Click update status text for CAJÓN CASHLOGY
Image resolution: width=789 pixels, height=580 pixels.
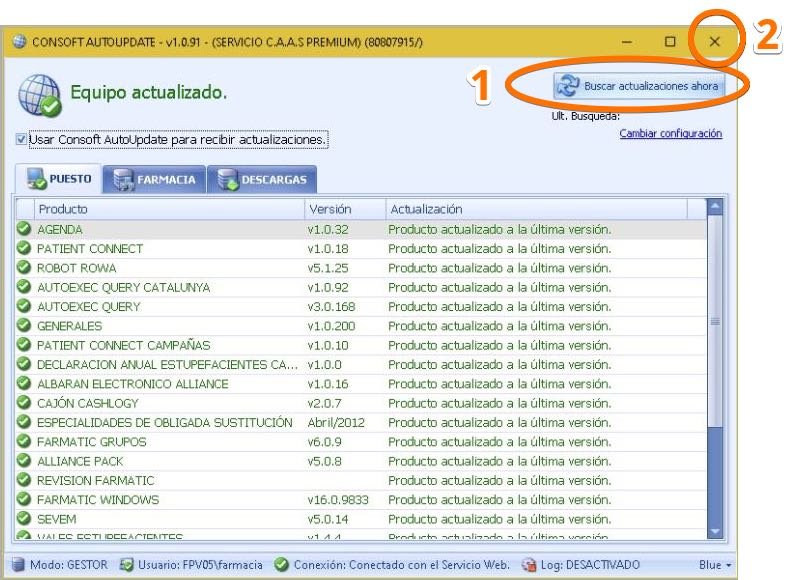pyautogui.click(x=500, y=403)
